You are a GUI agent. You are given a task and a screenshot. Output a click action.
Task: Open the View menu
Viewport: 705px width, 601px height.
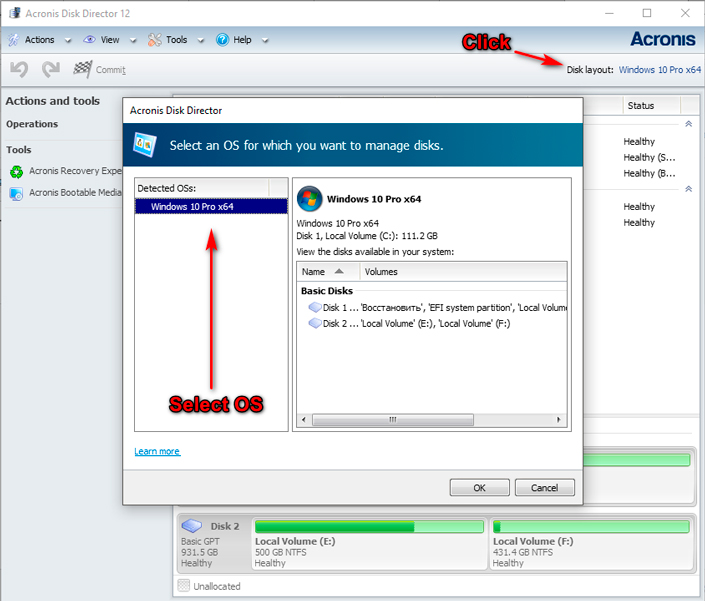(110, 40)
